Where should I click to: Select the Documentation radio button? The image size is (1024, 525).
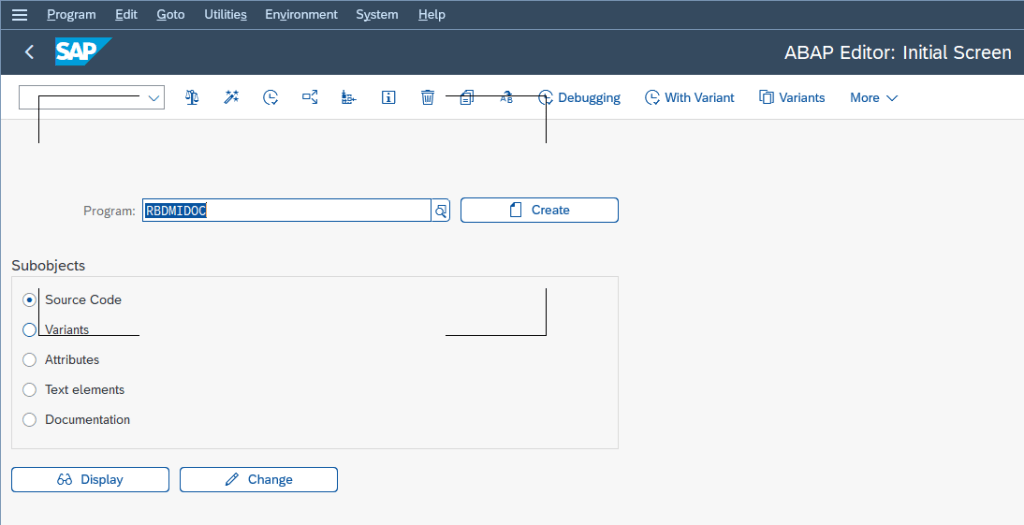pyautogui.click(x=29, y=420)
